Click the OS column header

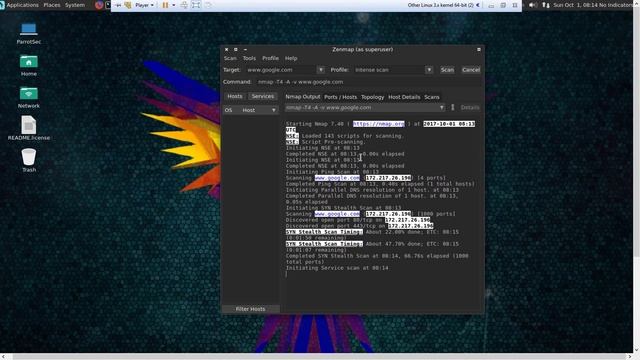coord(229,110)
